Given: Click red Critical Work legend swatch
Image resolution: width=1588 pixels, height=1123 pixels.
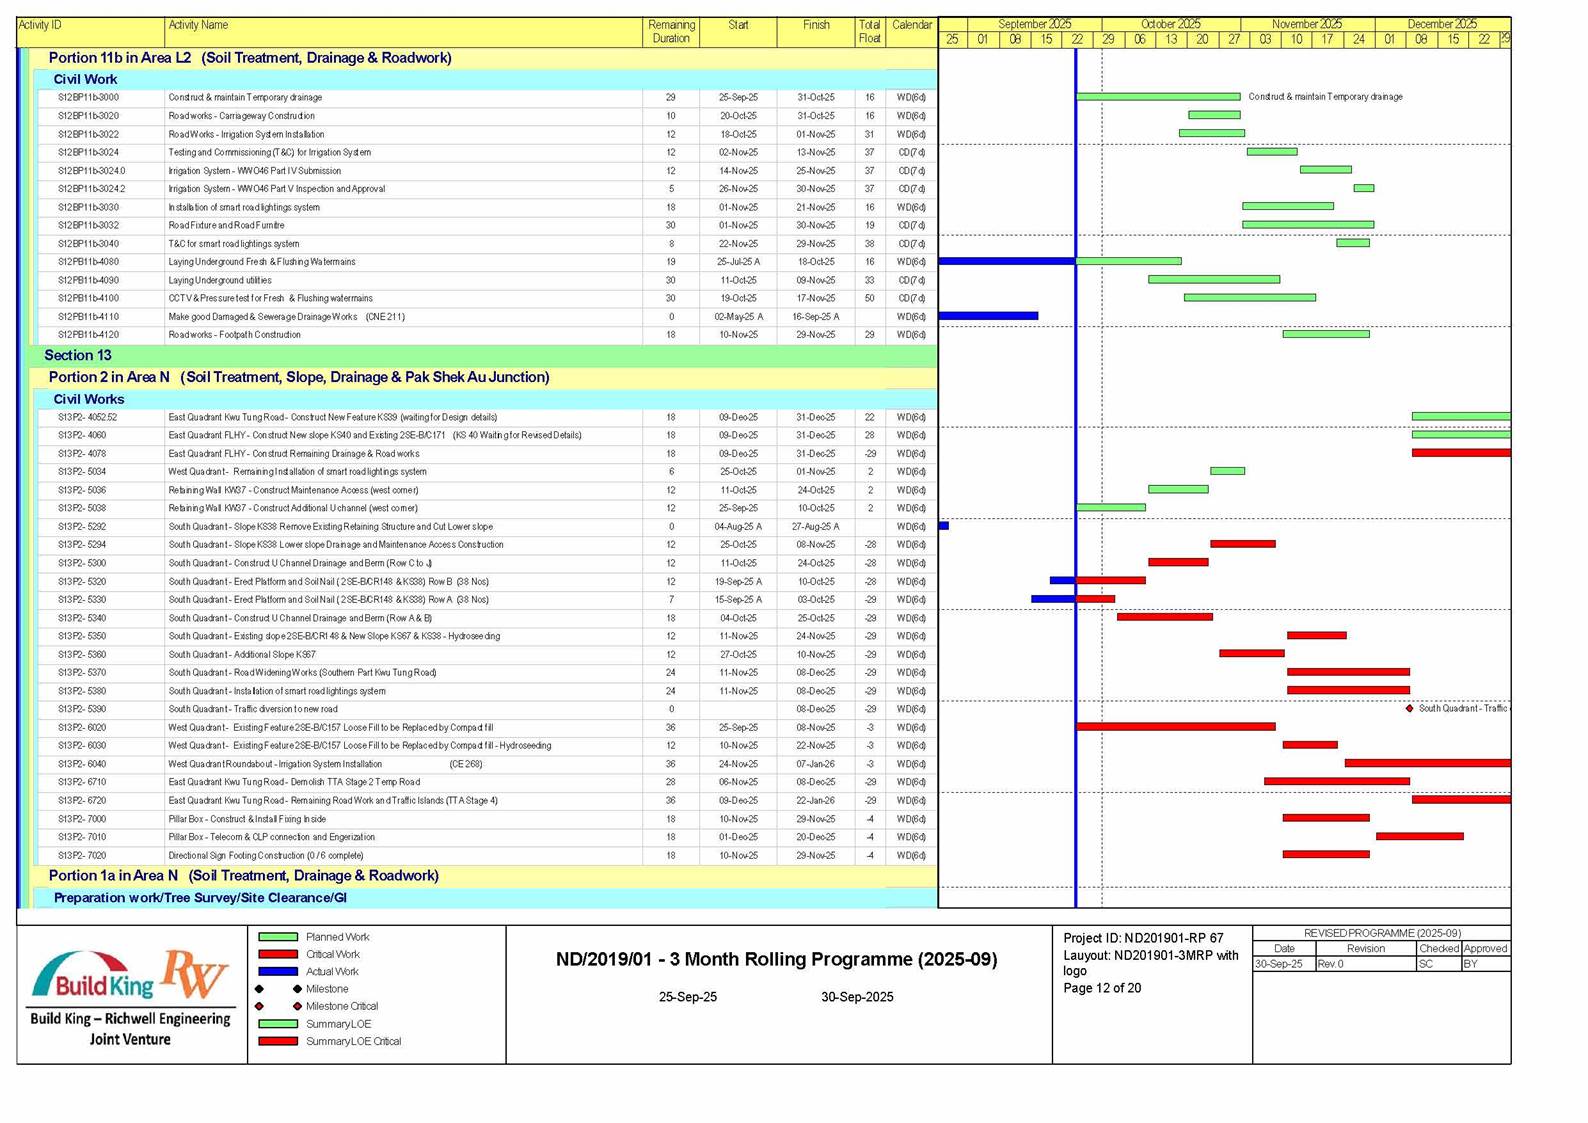Looking at the screenshot, I should pos(278,954).
